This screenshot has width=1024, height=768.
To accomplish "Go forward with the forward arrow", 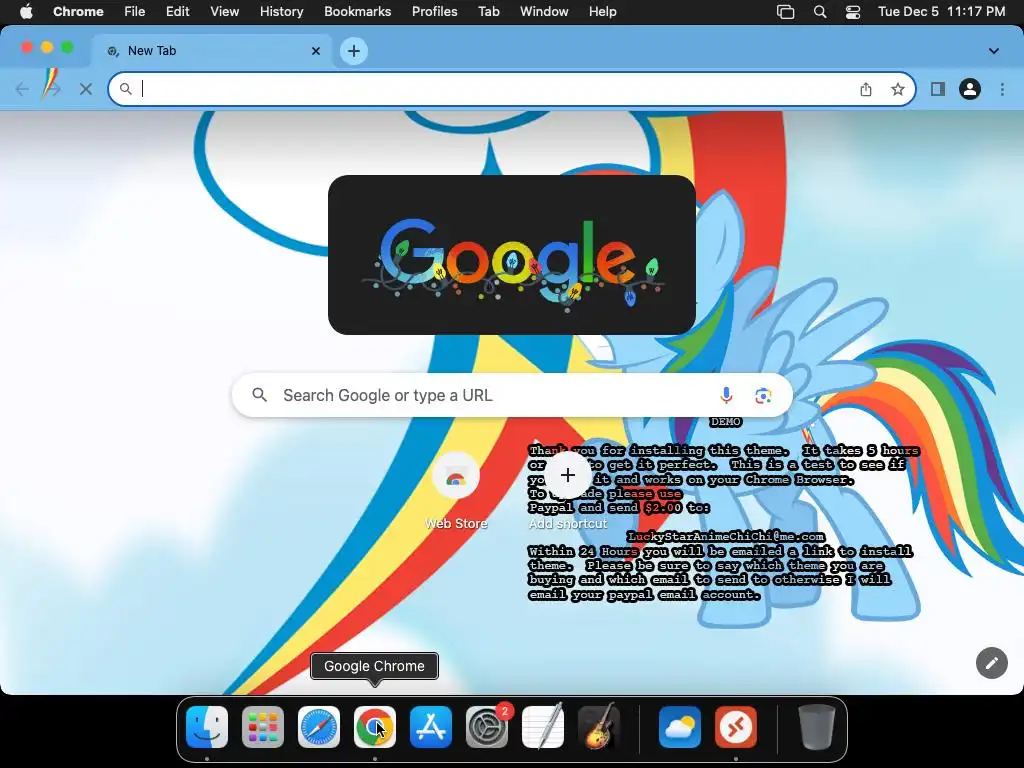I will click(52, 89).
